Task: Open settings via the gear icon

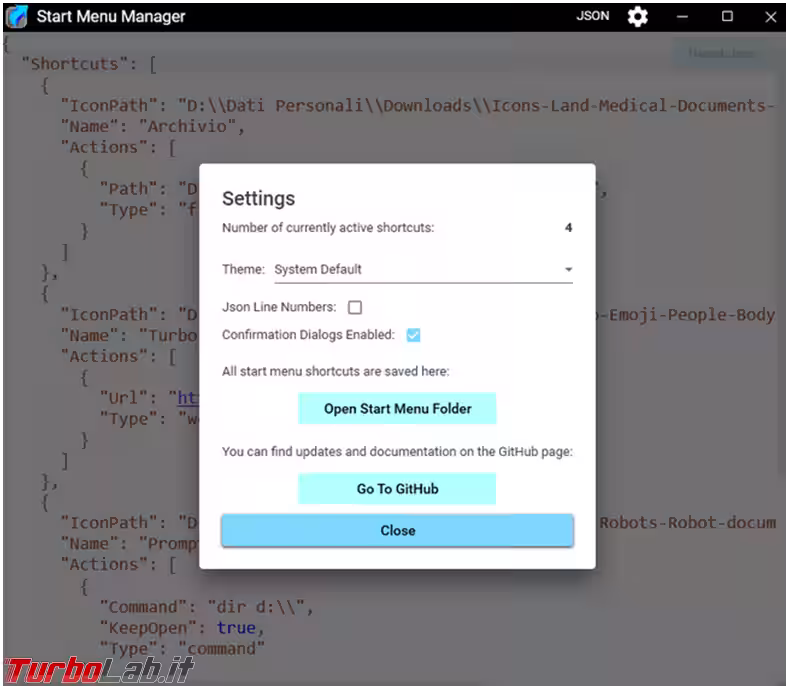Action: pos(637,16)
